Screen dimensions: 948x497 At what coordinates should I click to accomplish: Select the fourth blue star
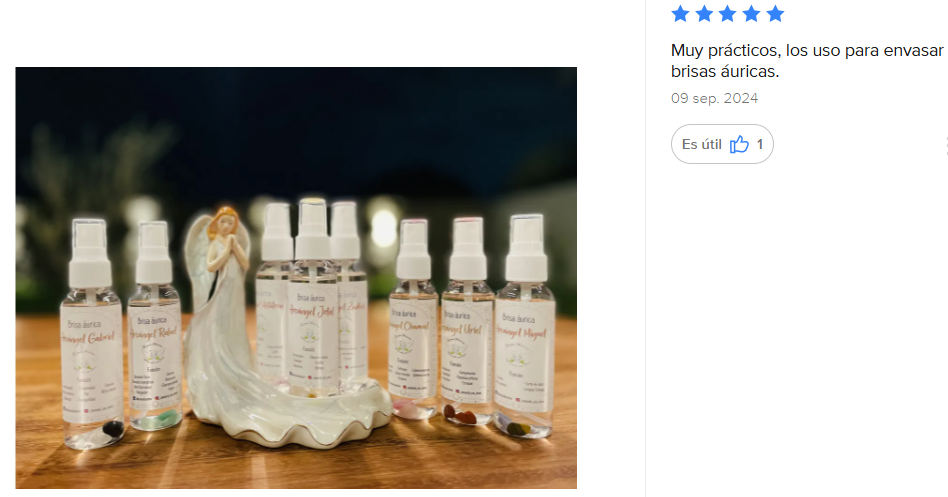click(751, 14)
